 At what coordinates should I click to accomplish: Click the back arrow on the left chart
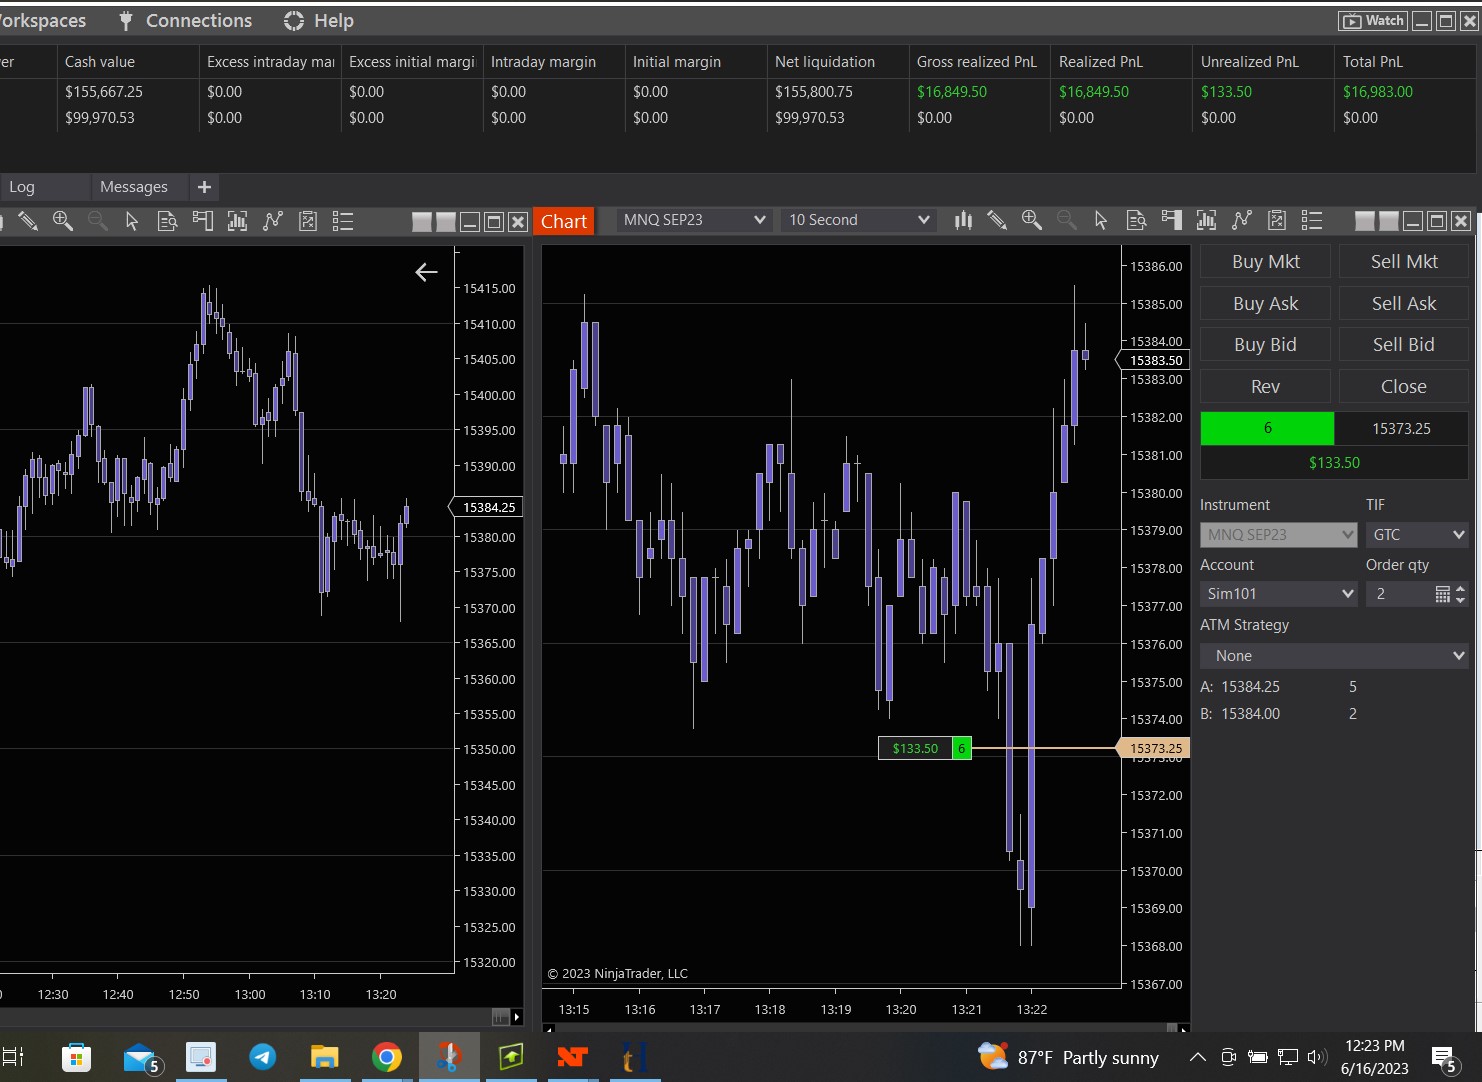[x=426, y=272]
